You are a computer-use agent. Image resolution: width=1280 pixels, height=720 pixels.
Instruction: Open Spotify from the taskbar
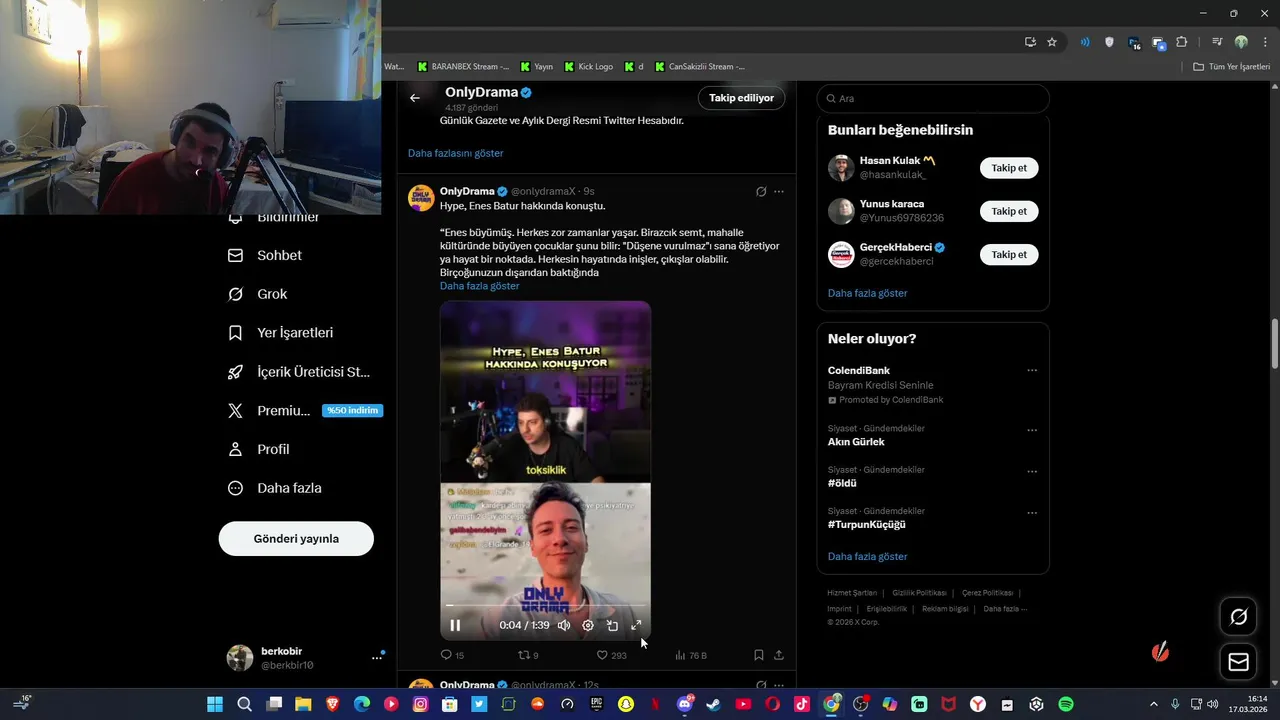(1066, 704)
